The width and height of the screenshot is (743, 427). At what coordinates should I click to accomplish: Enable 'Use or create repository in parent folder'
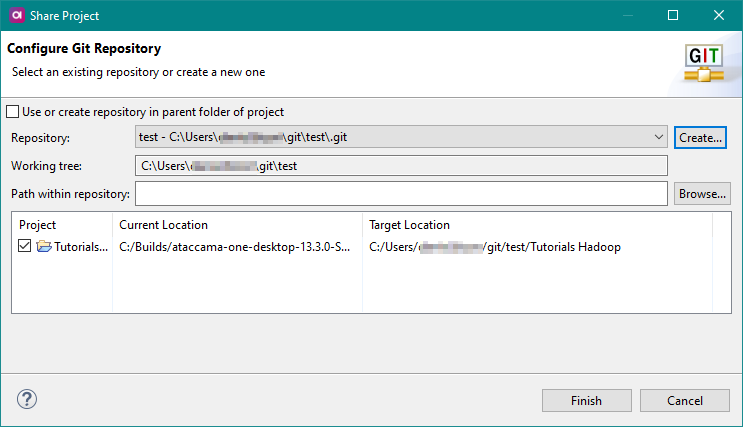[x=13, y=112]
